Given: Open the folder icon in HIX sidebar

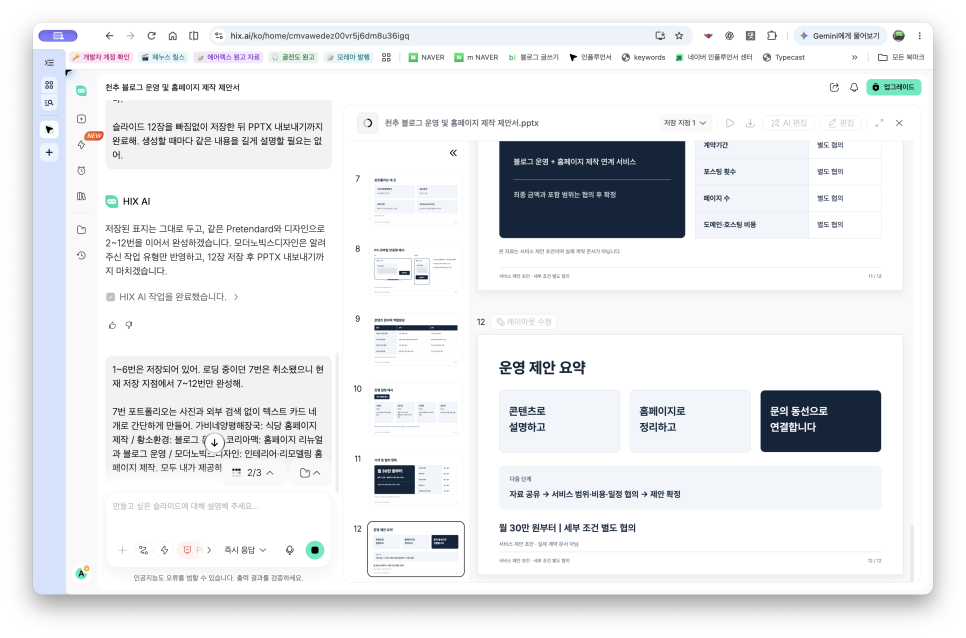Looking at the screenshot, I should coord(81,230).
